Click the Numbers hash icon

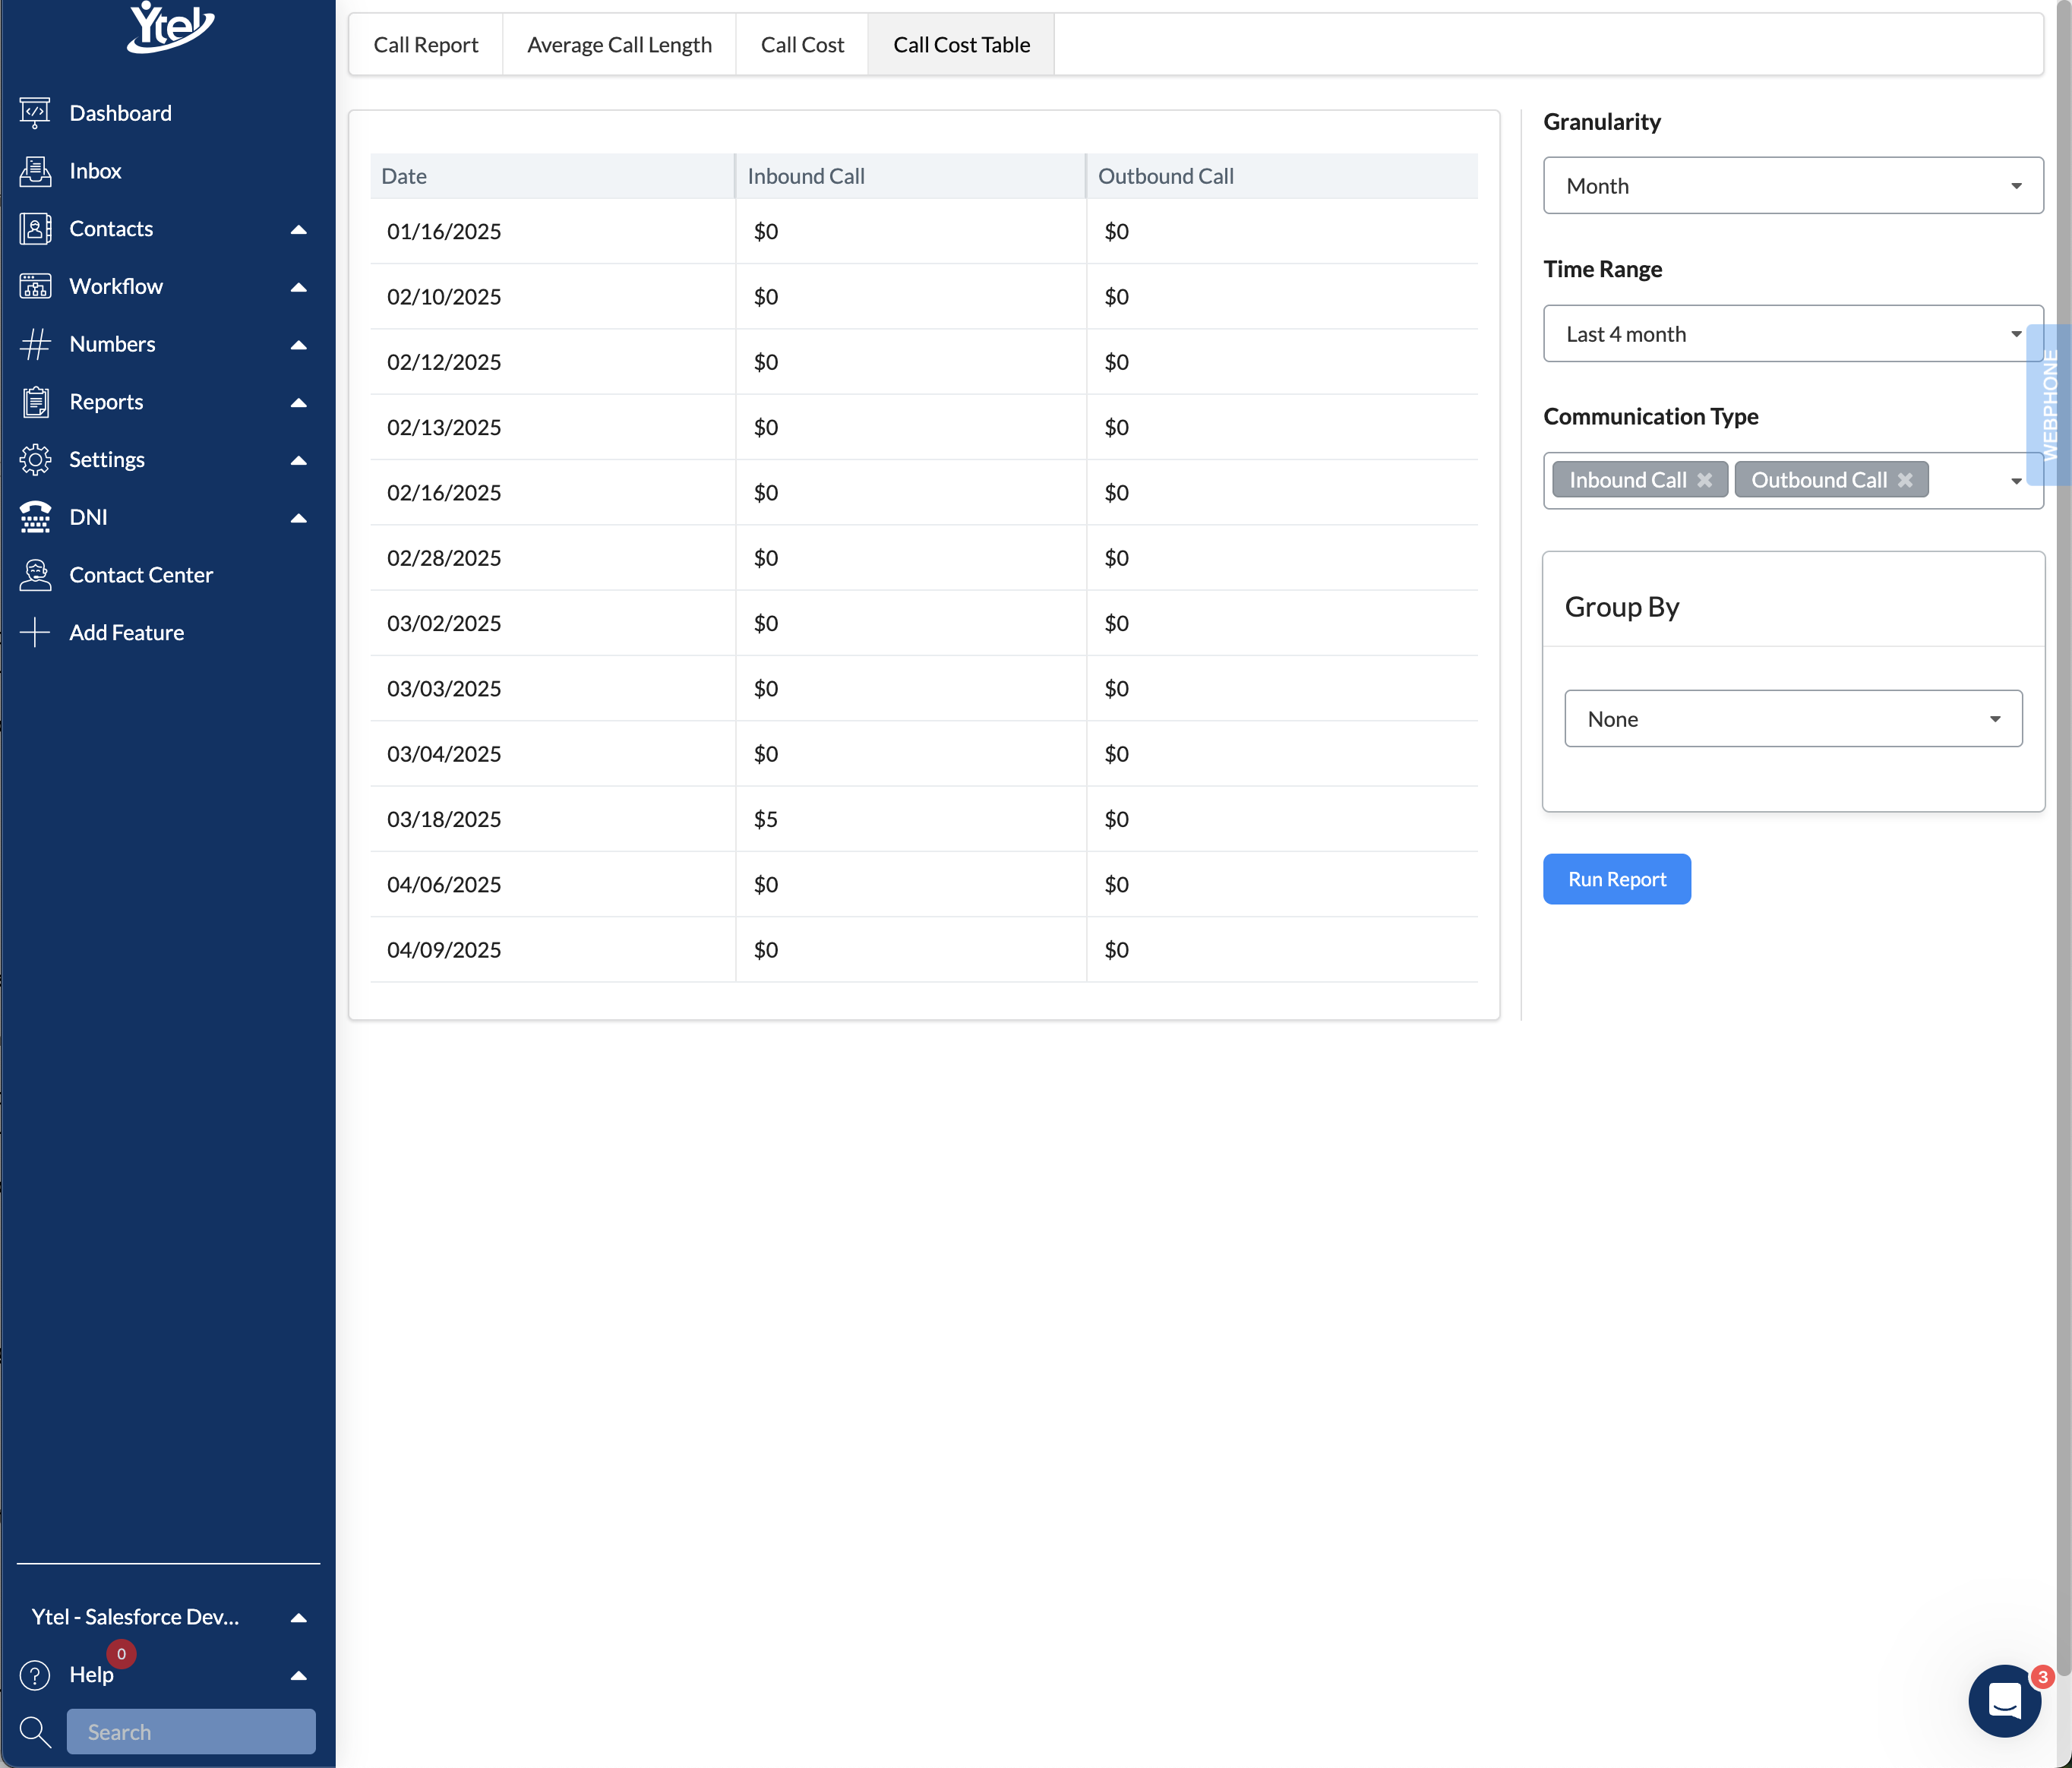pyautogui.click(x=35, y=344)
